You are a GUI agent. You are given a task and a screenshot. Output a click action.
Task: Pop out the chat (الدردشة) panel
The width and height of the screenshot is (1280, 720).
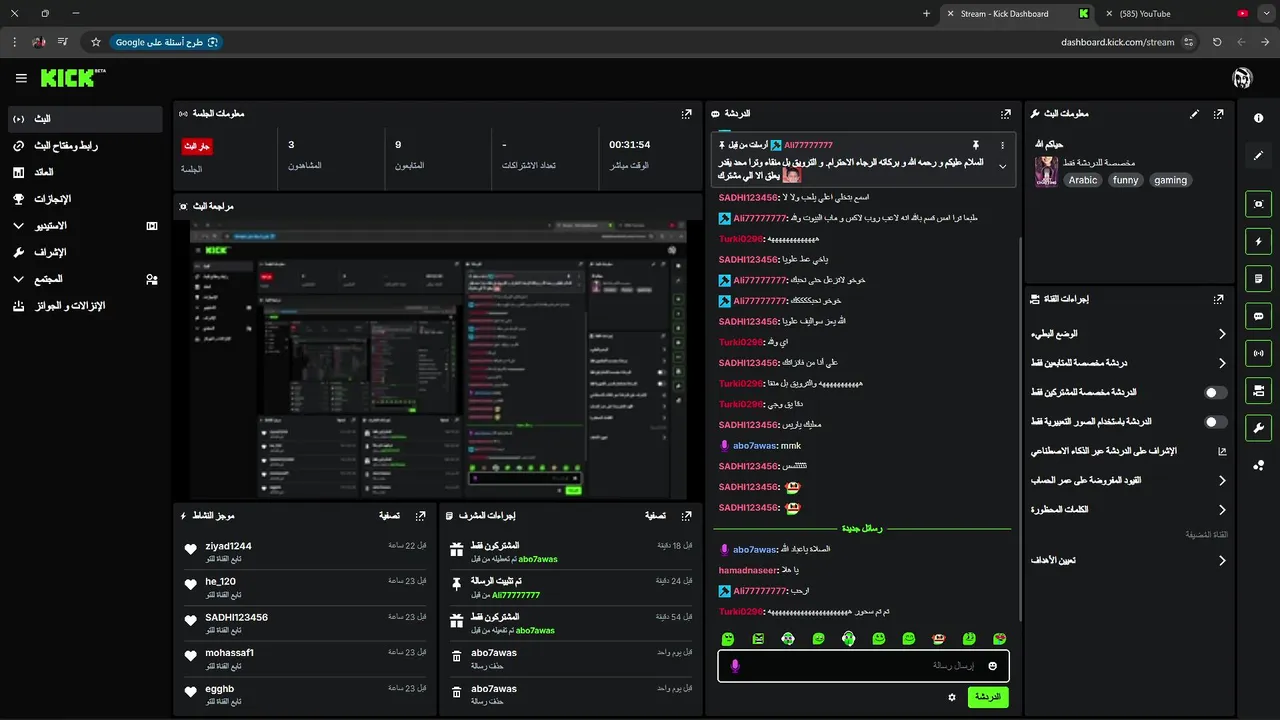[1006, 114]
